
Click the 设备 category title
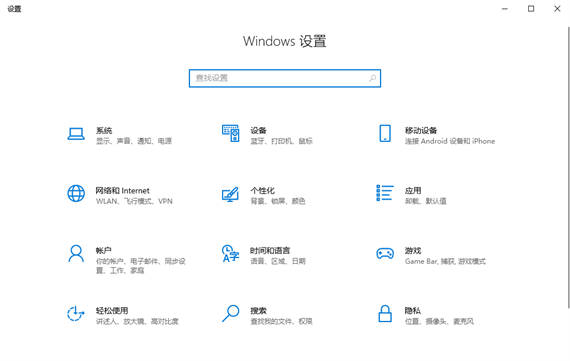pyautogui.click(x=258, y=130)
